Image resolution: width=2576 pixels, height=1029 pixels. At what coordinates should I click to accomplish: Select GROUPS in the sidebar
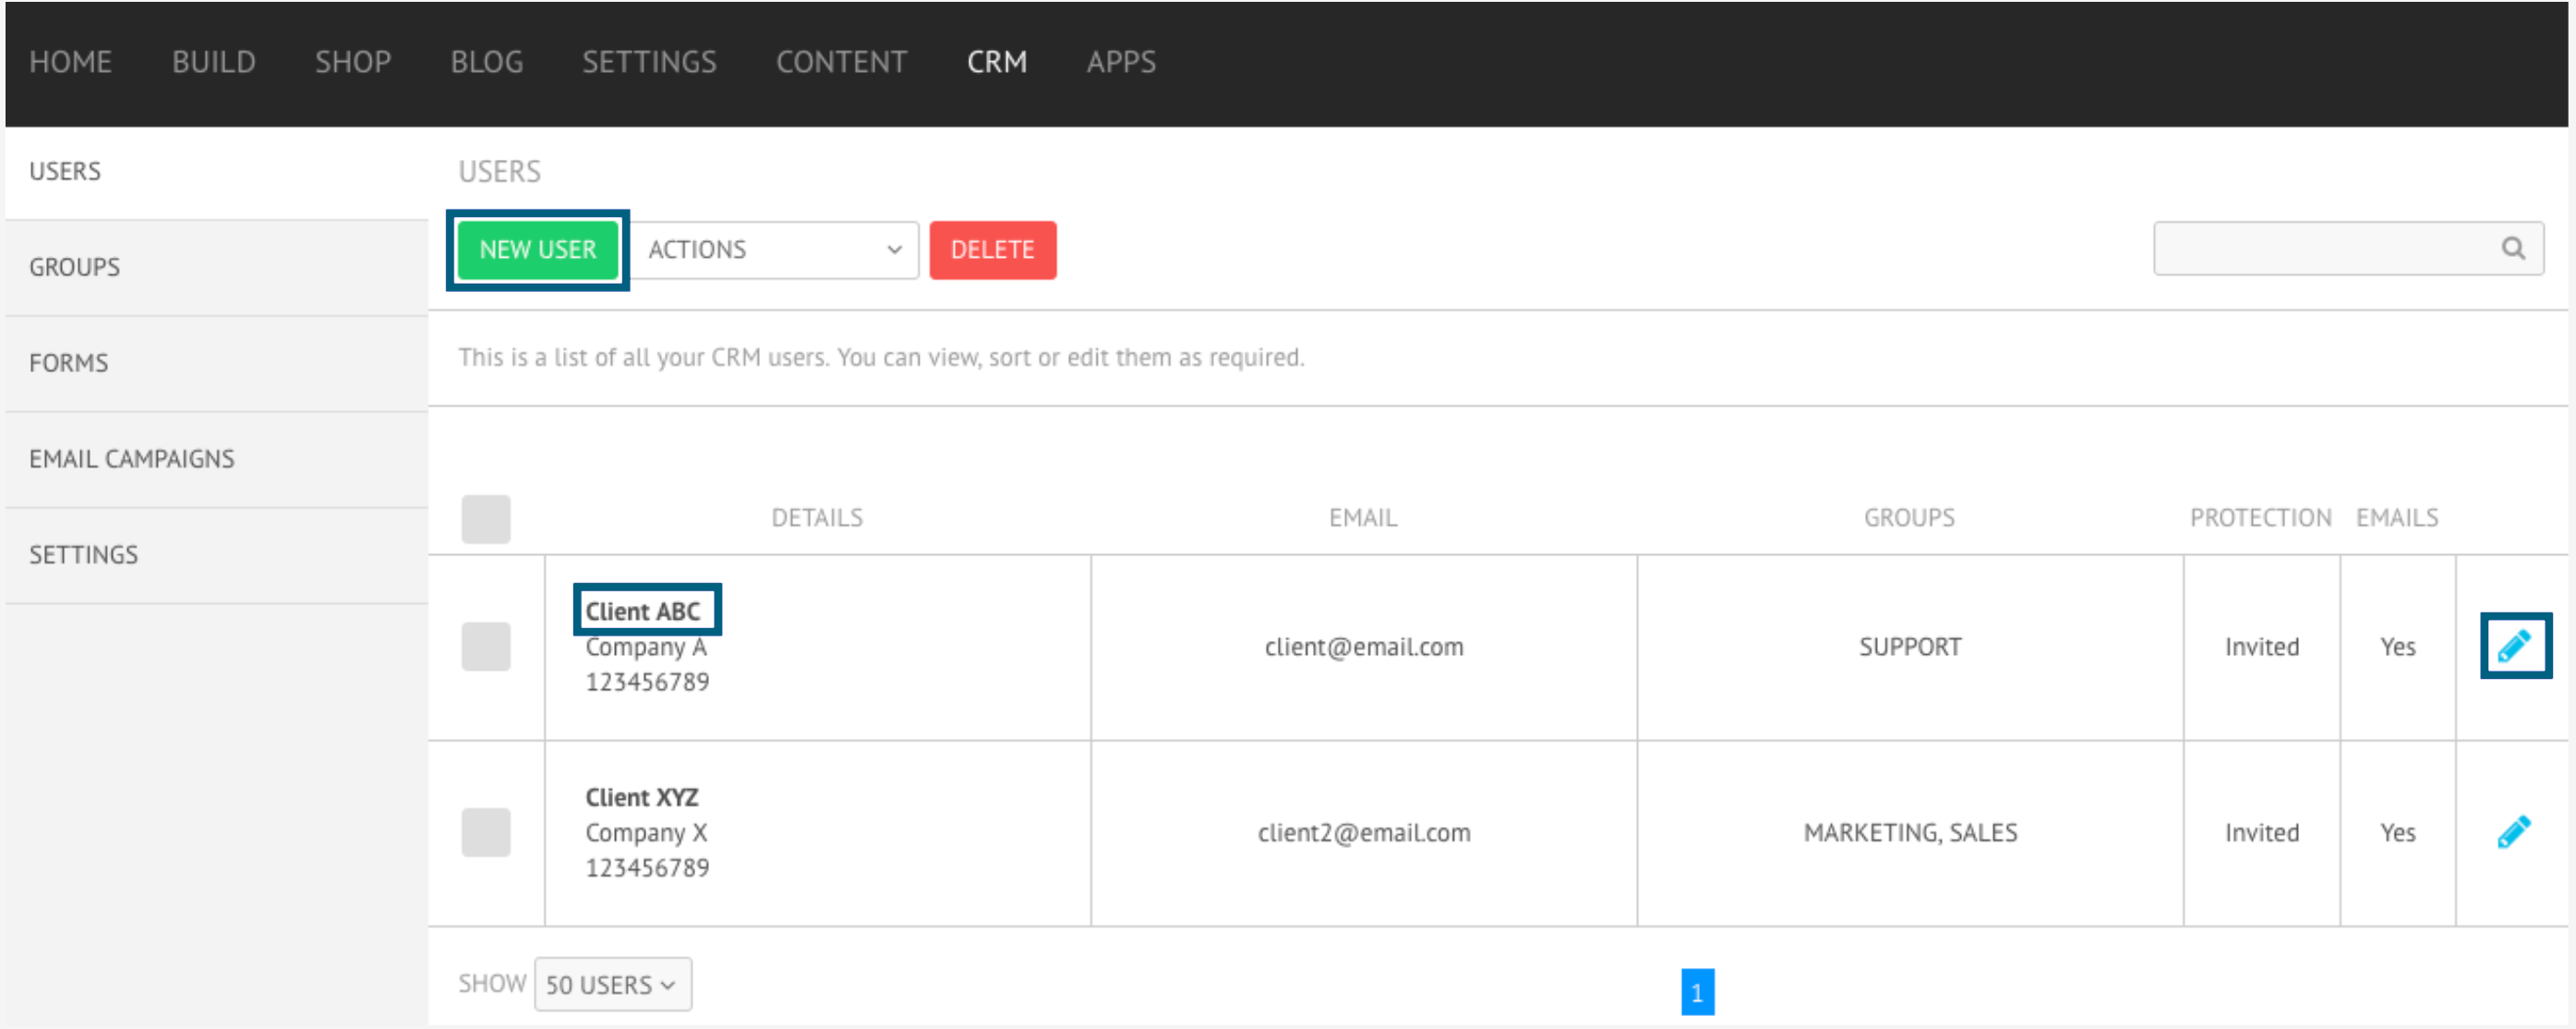click(x=217, y=268)
